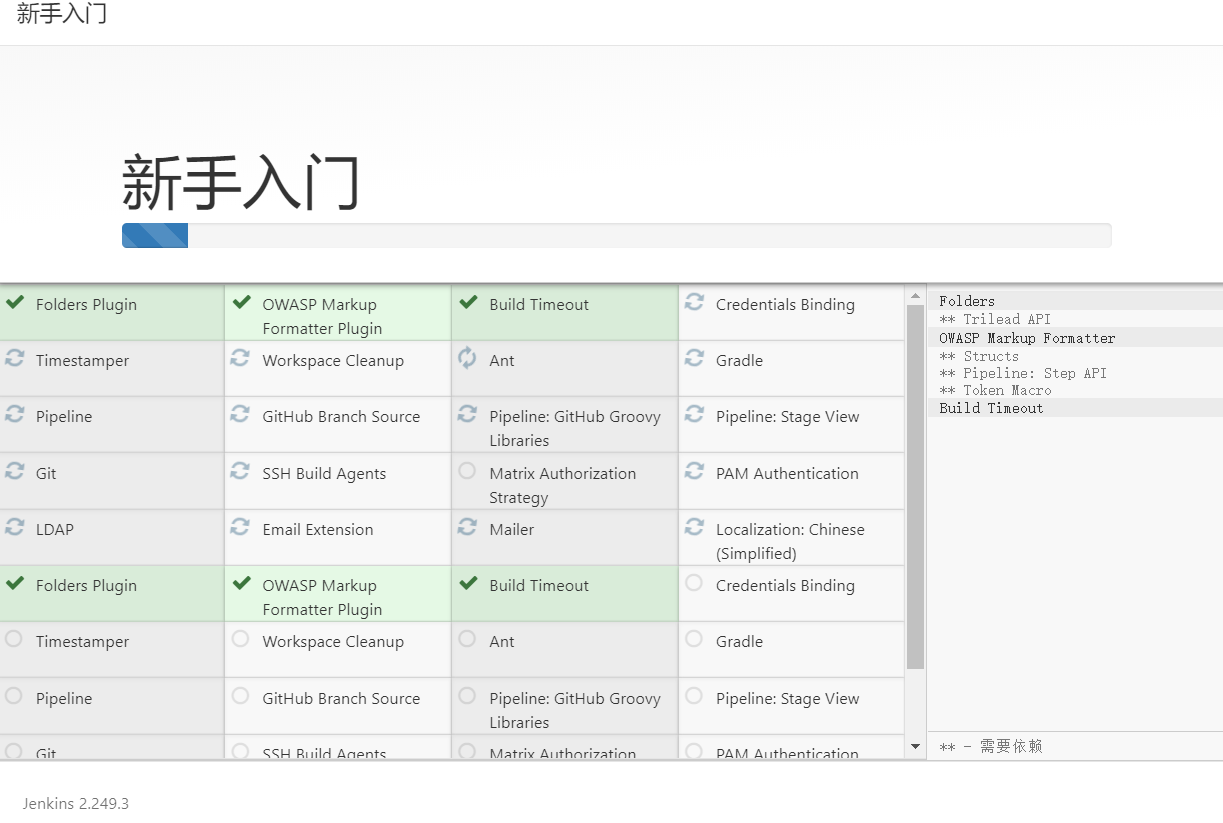Click sync icon beside Localization: Chinese (Simplified)
The image size is (1223, 823).
tap(694, 527)
